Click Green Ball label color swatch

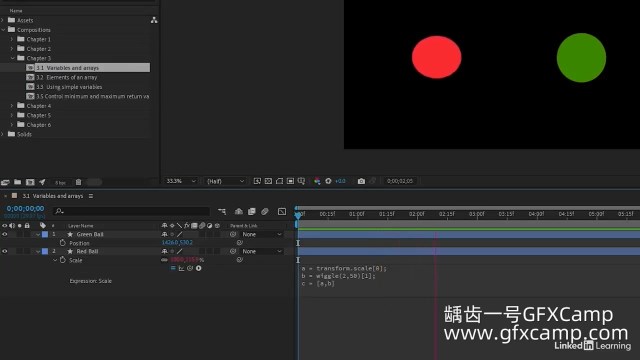pos(45,234)
